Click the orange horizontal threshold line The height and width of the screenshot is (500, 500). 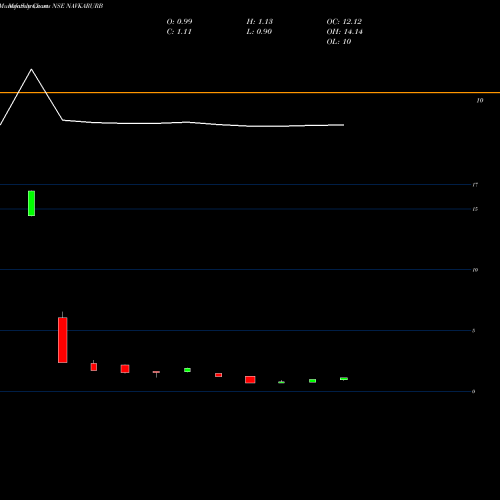coord(250,92)
